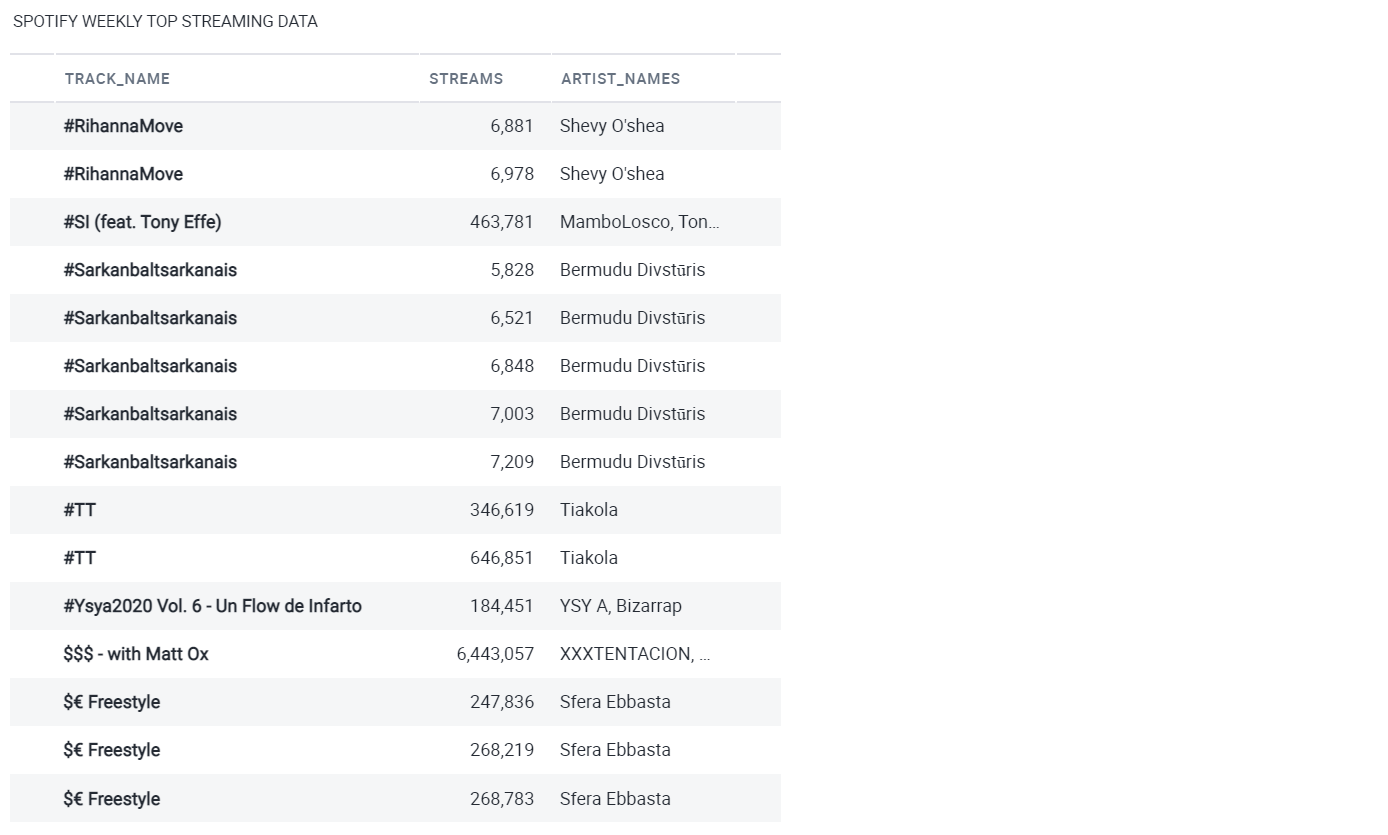The image size is (1388, 835).
Task: Sort by the ARTIST_NAMES column header
Action: (620, 79)
